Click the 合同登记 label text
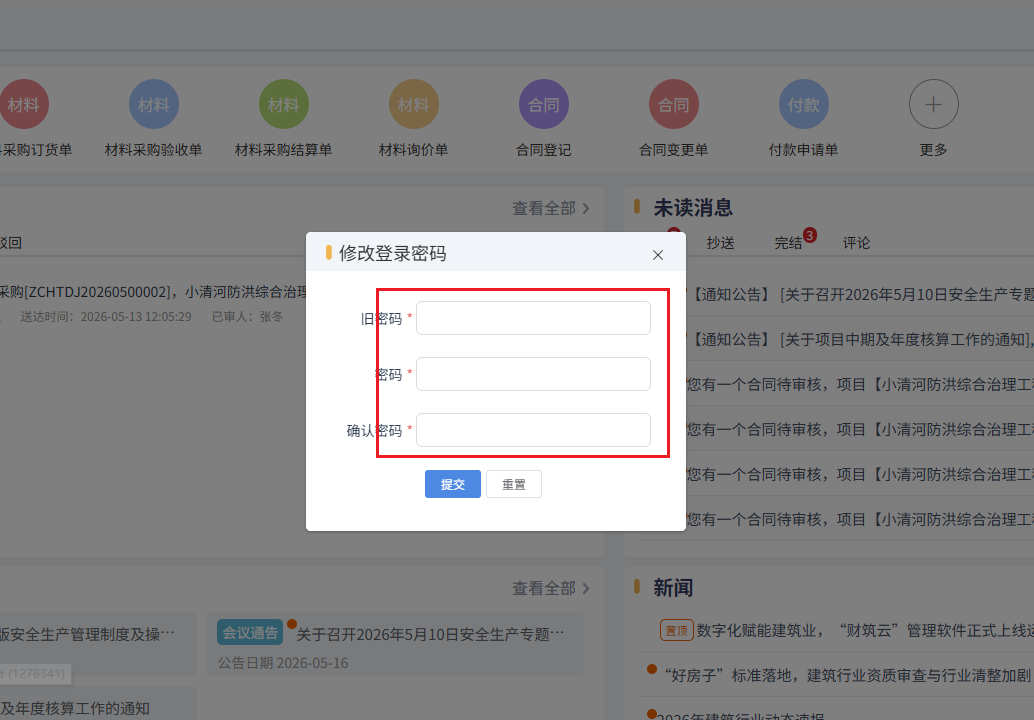This screenshot has width=1034, height=720. coord(543,150)
